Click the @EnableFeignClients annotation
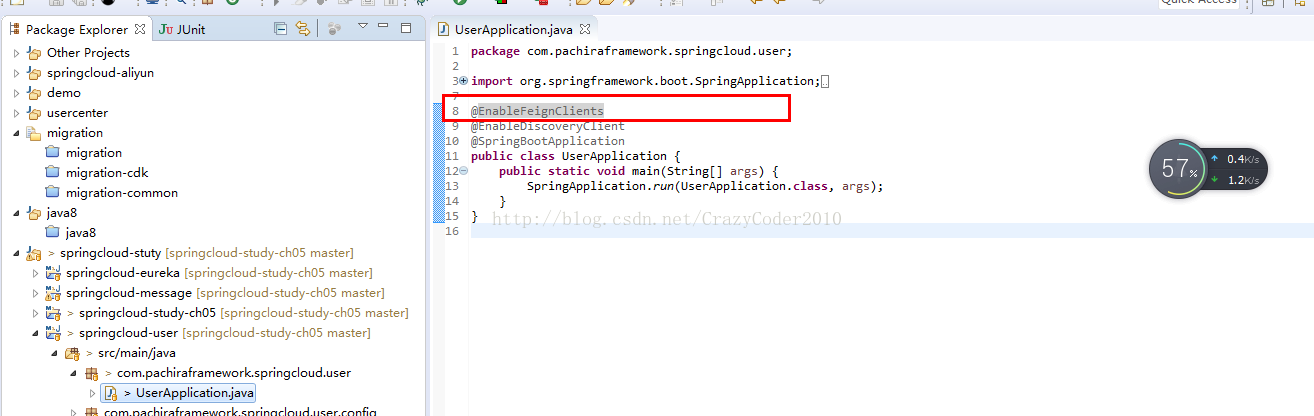Screen dimensions: 1314x416 pyautogui.click(x=538, y=111)
